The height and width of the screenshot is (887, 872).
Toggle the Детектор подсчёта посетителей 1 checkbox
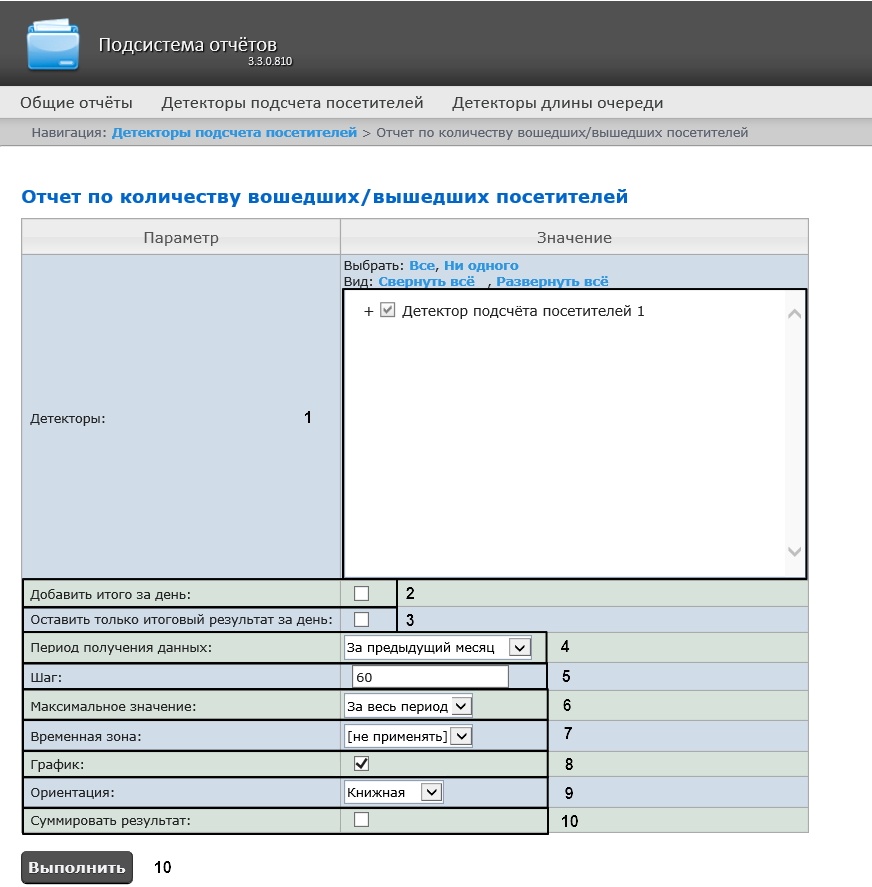click(x=388, y=311)
